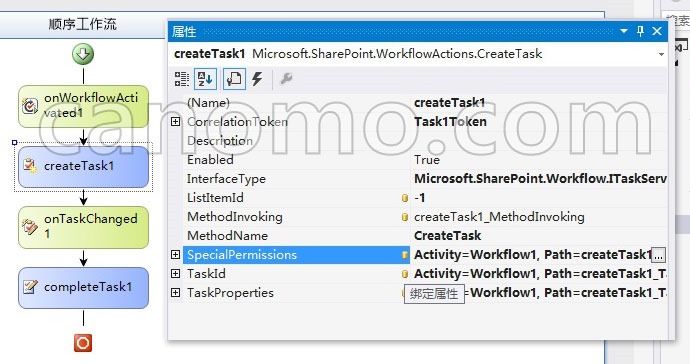The image size is (690, 364).
Task: Open the properties window position menu arrow
Action: pos(624,31)
